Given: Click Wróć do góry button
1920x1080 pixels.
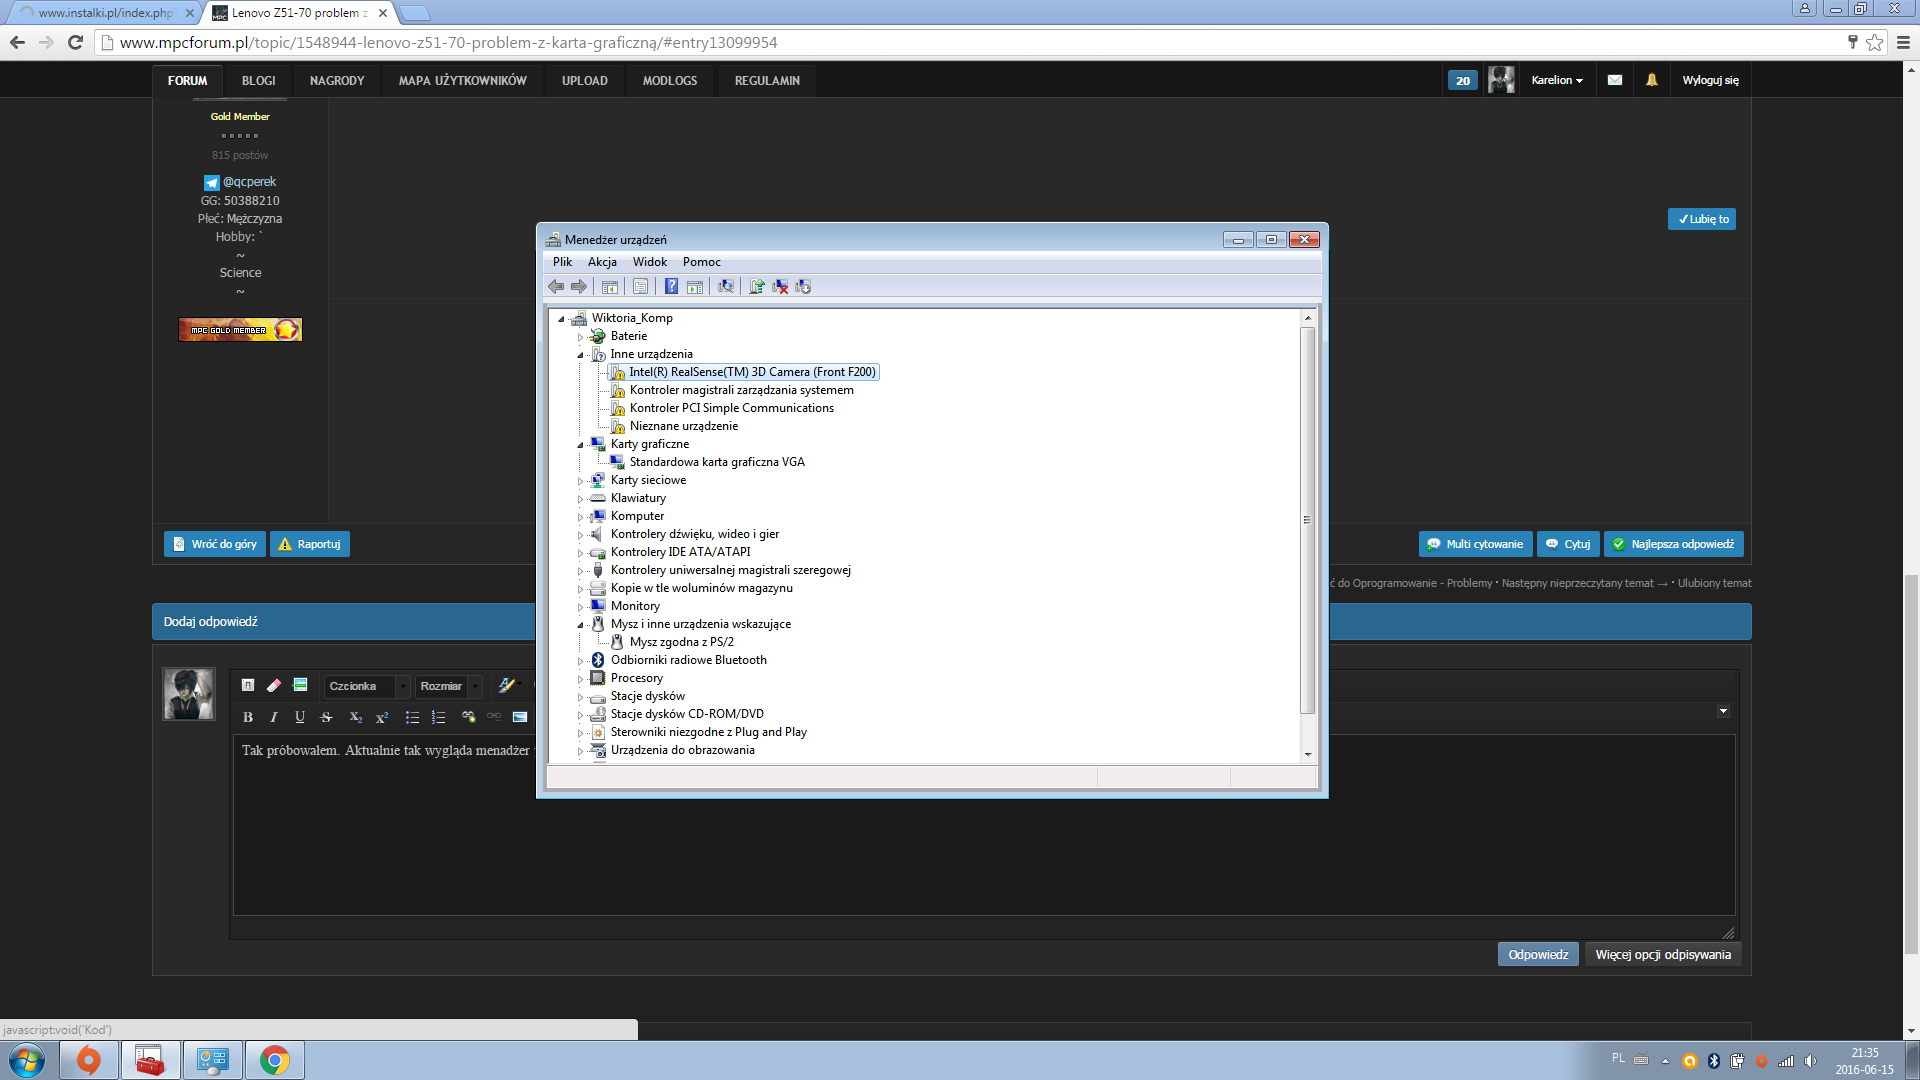Looking at the screenshot, I should click(215, 544).
